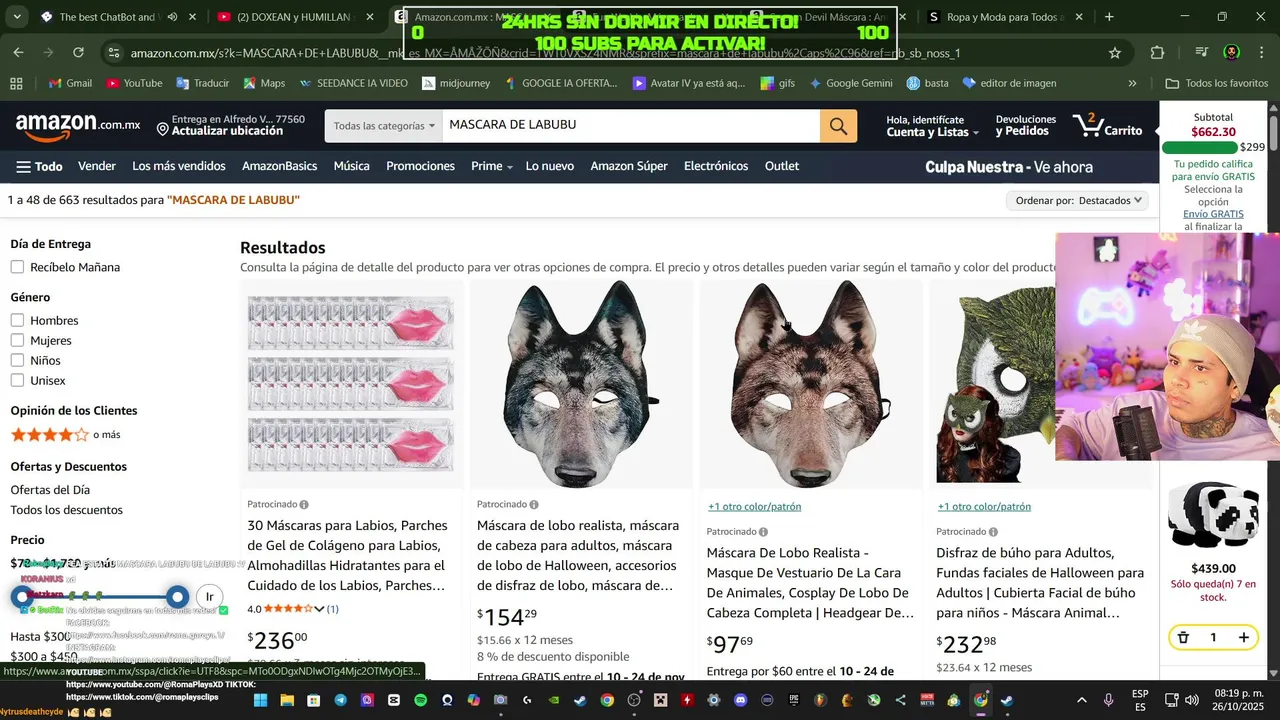Delete the panda item using trash icon
1280x720 pixels.
1183,637
